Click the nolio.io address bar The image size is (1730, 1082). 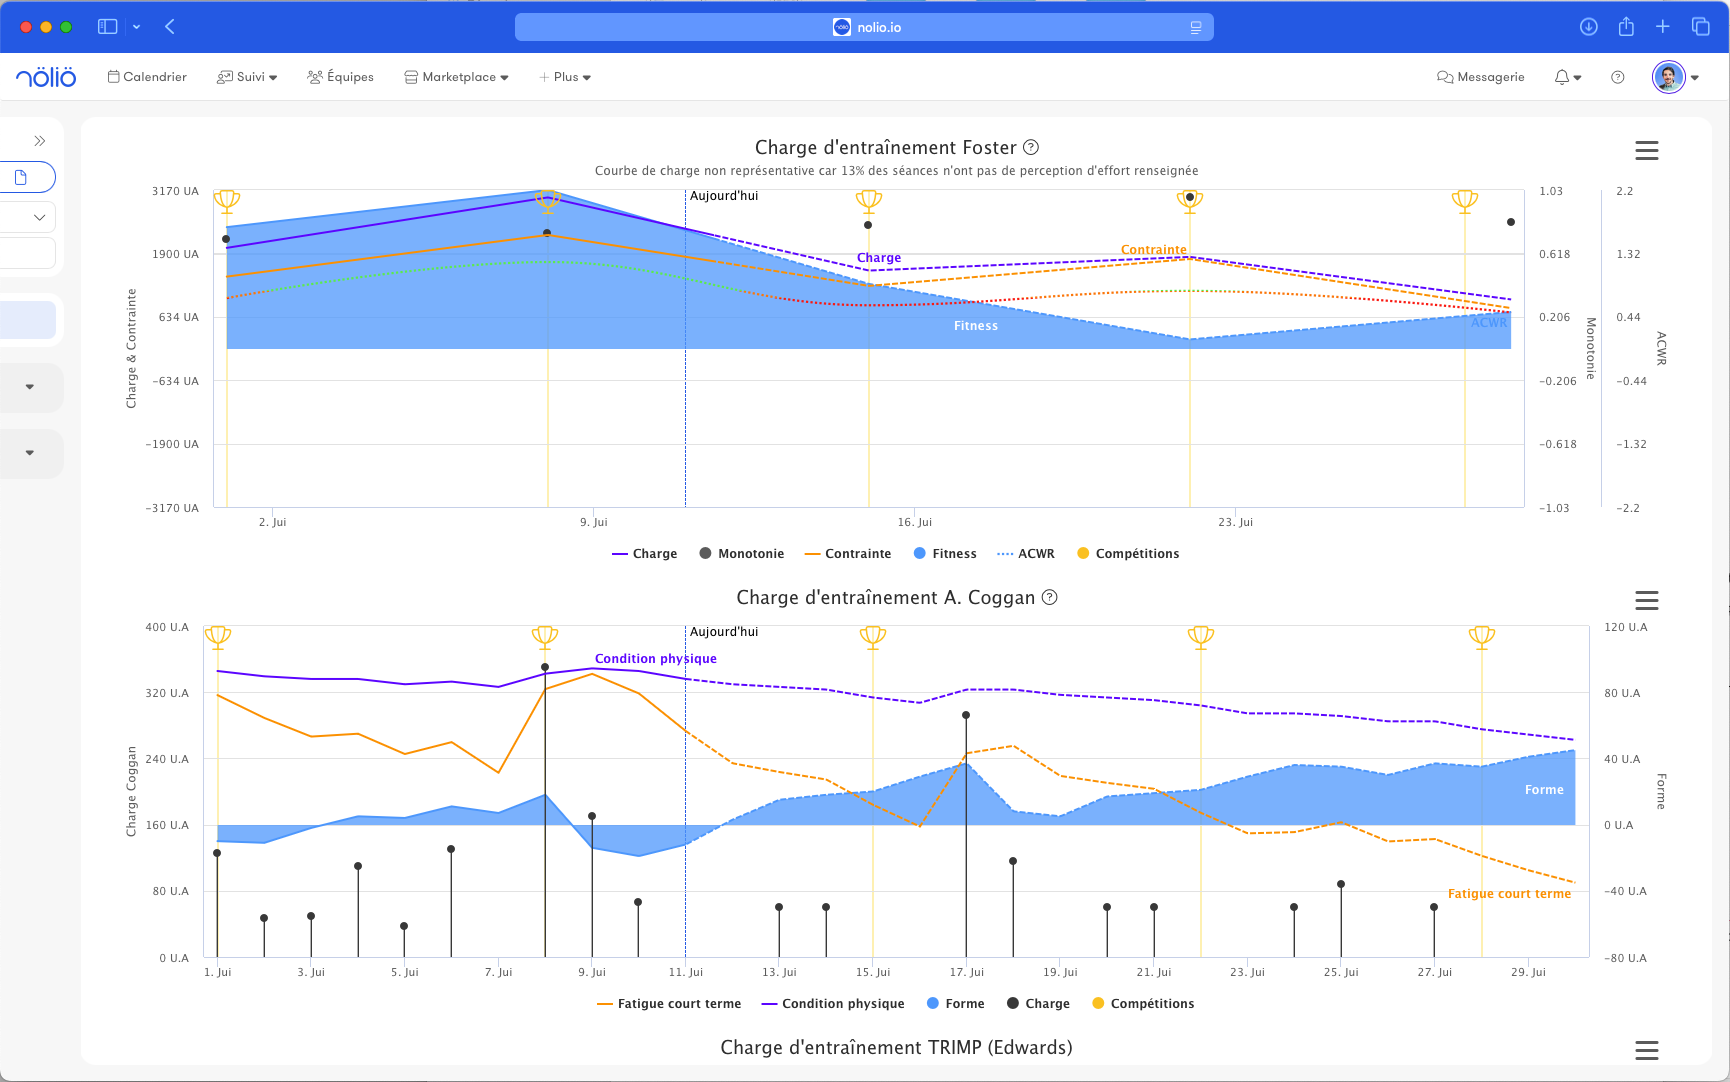864,27
